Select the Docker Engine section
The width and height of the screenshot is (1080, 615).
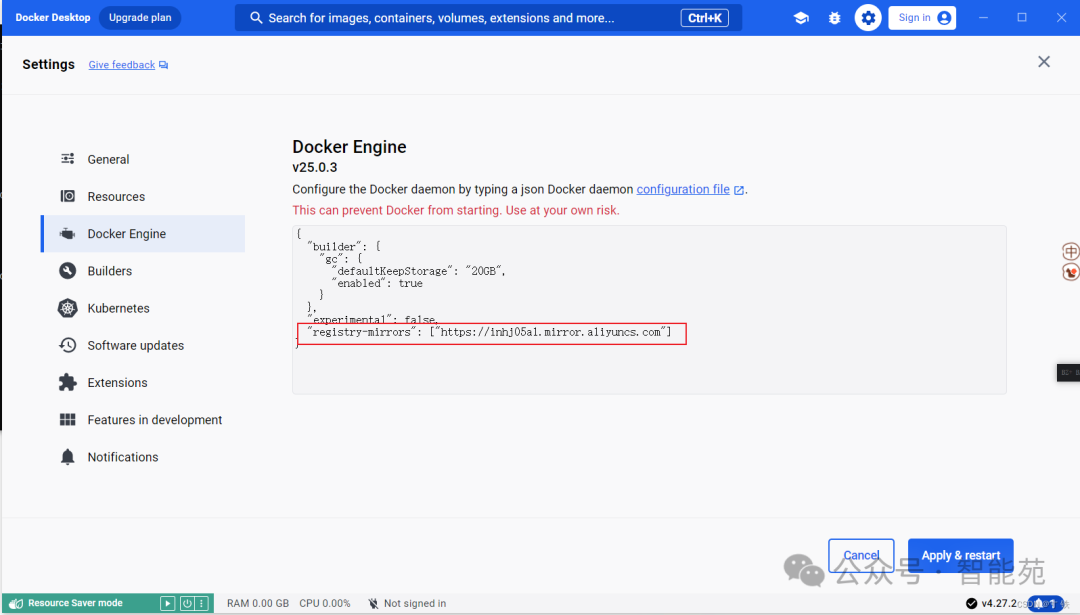[125, 233]
